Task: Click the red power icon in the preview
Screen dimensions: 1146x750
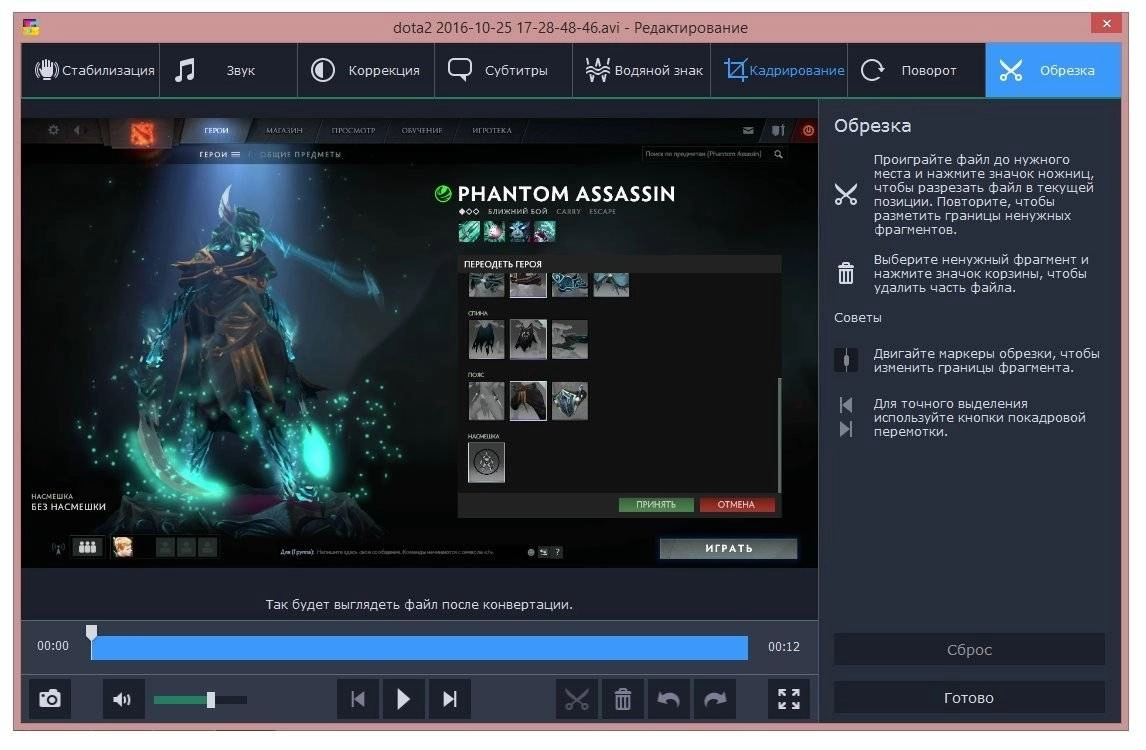Action: coord(808,130)
